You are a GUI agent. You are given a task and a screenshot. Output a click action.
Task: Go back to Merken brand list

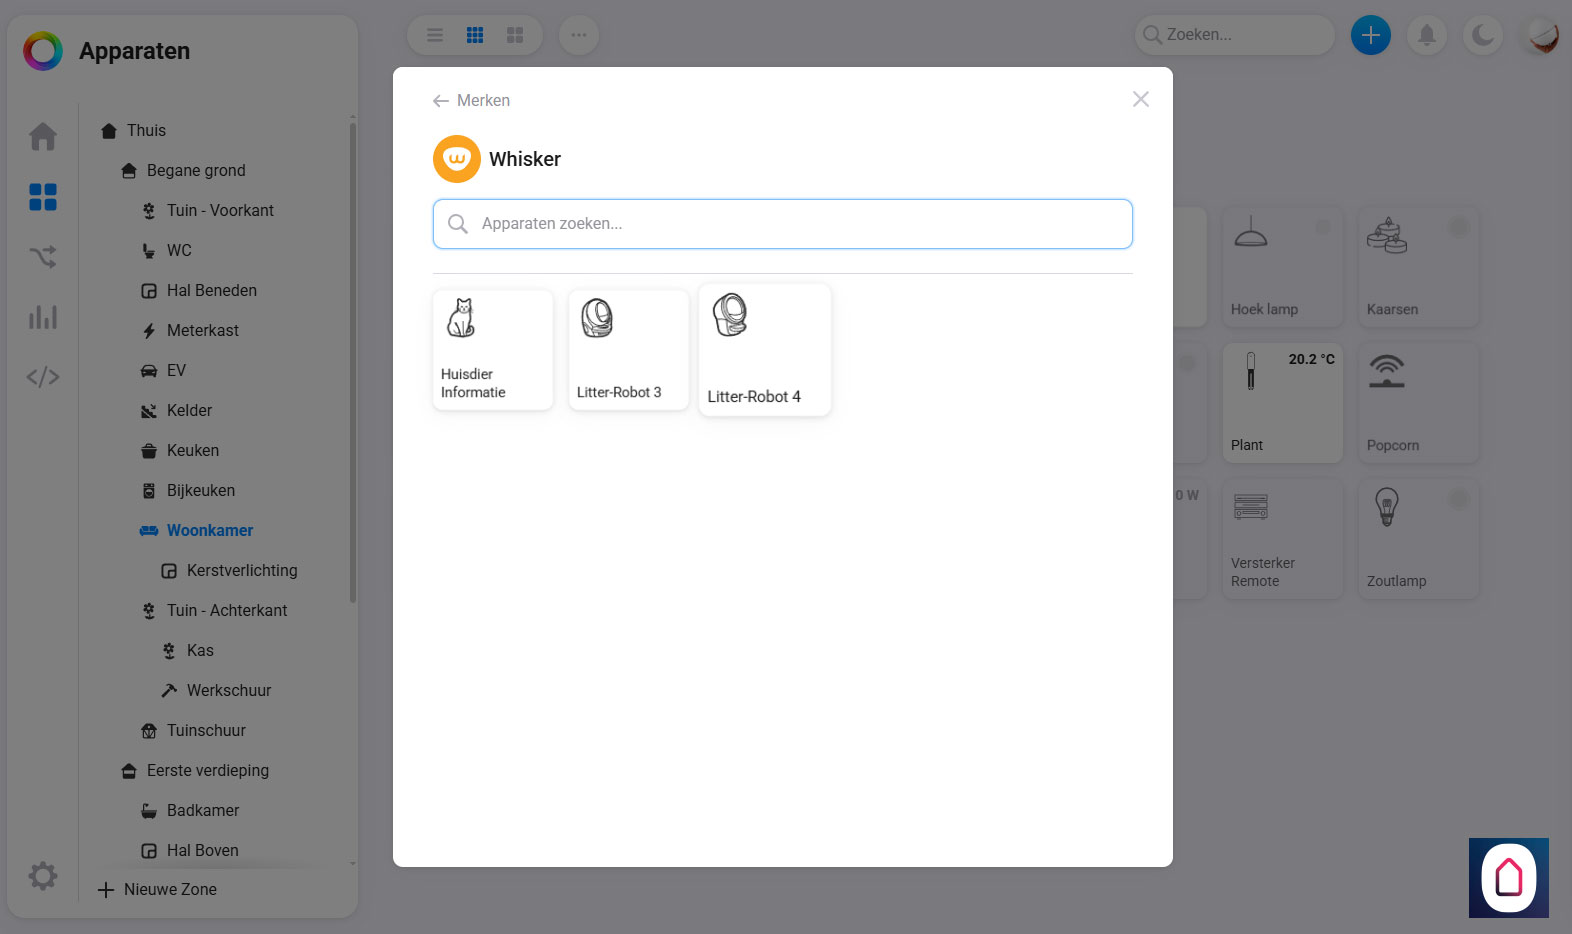click(471, 100)
